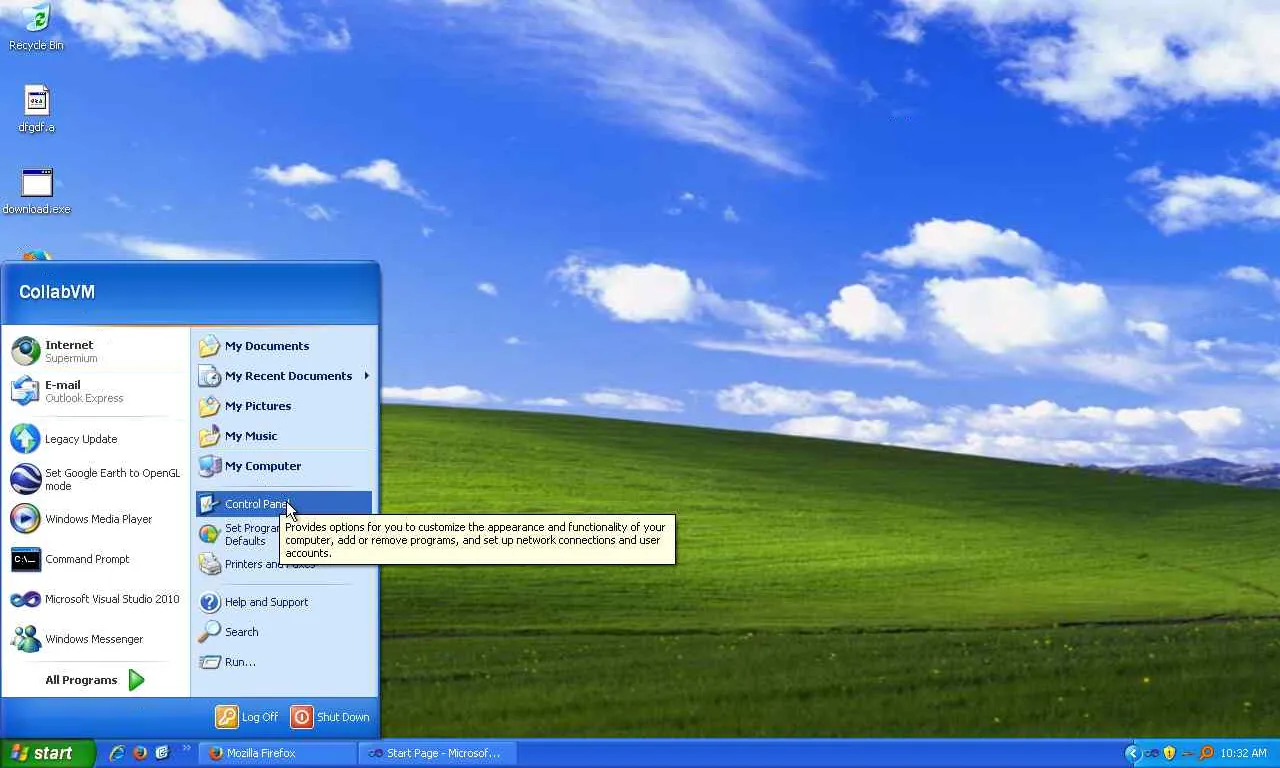The image size is (1280, 768).
Task: Switch to the Mozilla Firefox taskbar button
Action: coord(278,753)
